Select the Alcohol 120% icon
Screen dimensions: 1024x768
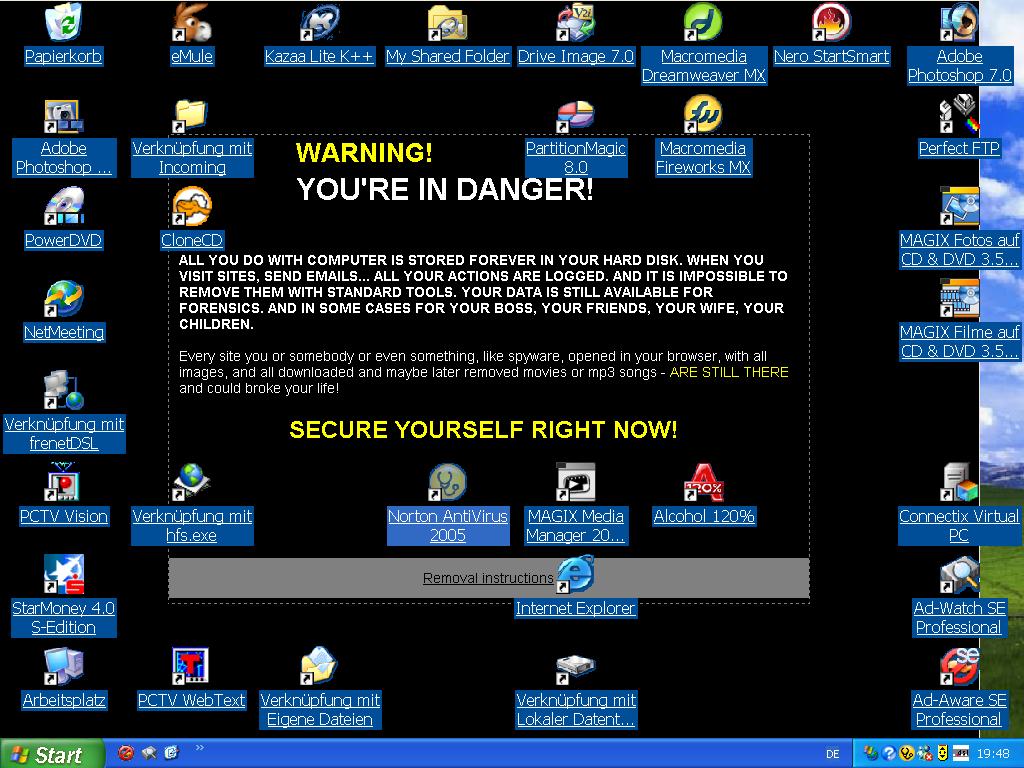(x=703, y=484)
